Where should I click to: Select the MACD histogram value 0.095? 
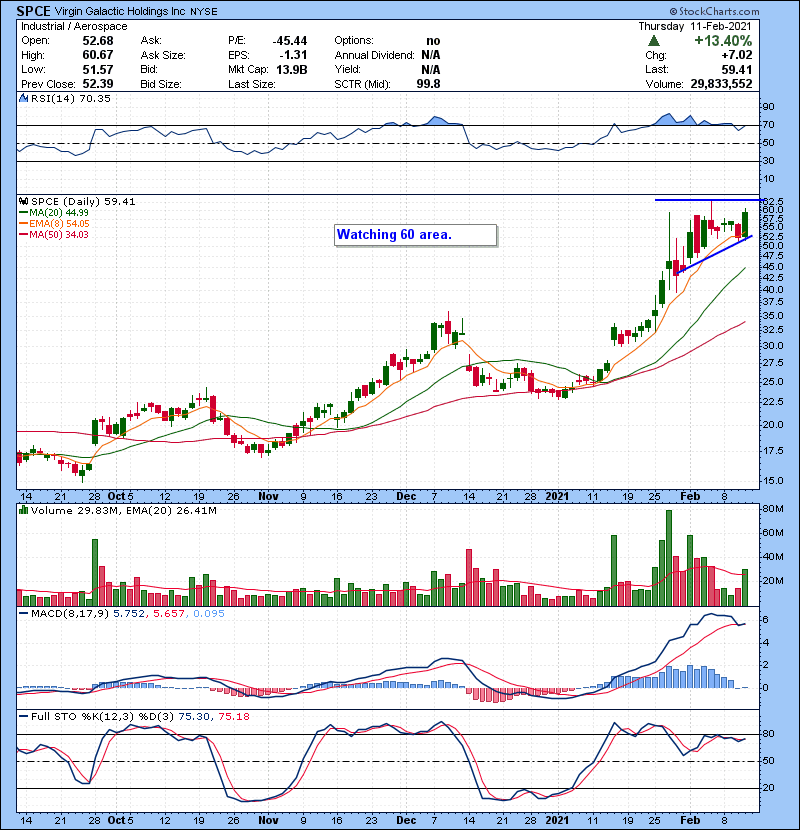coord(209,614)
